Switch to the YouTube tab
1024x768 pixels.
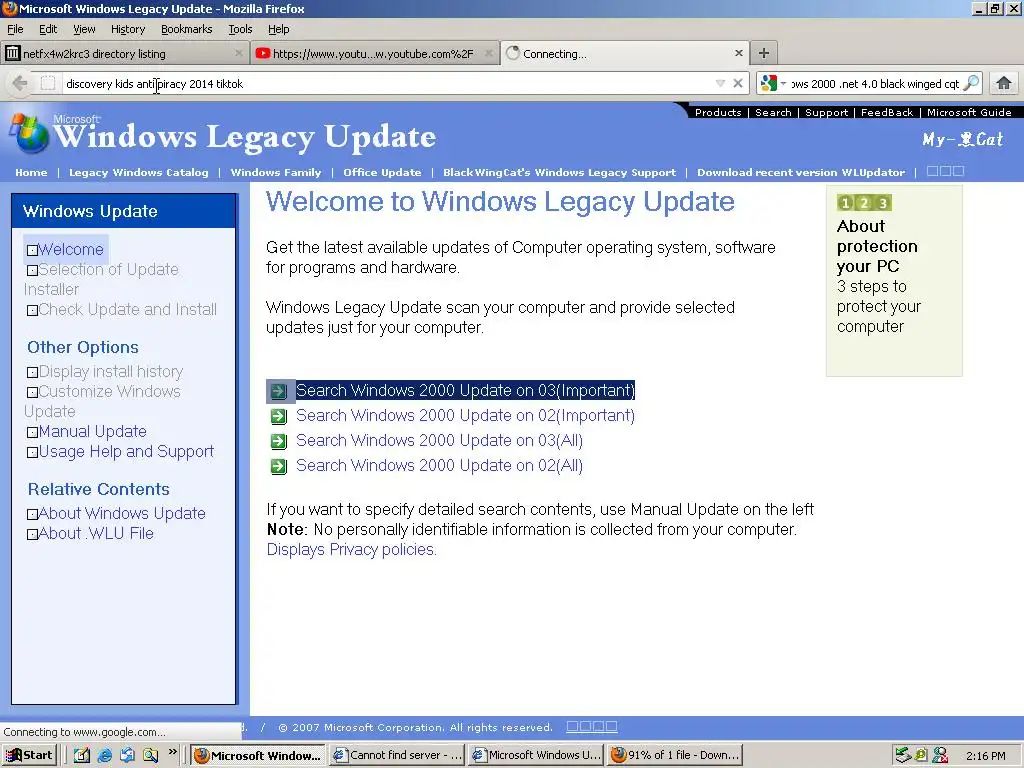[375, 53]
